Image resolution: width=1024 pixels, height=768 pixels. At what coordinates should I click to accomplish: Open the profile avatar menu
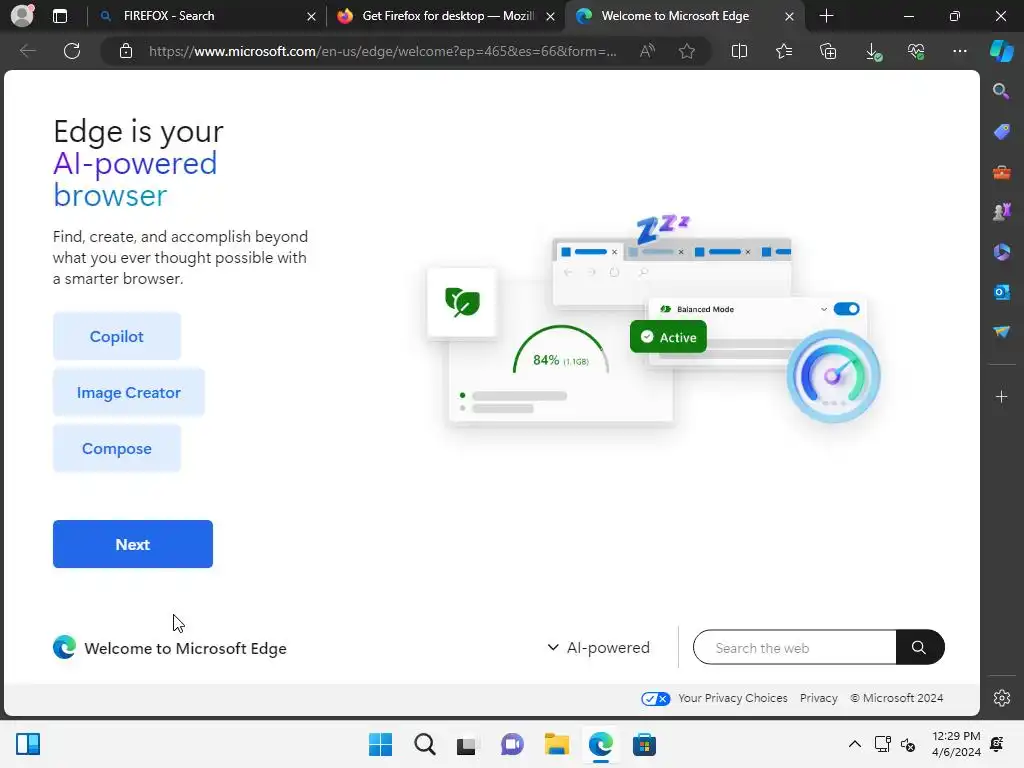click(22, 16)
